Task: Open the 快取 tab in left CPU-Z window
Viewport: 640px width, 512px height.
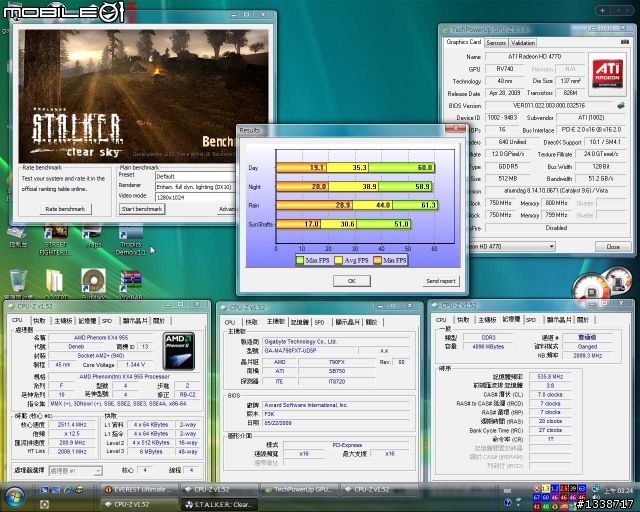Action: click(x=39, y=321)
